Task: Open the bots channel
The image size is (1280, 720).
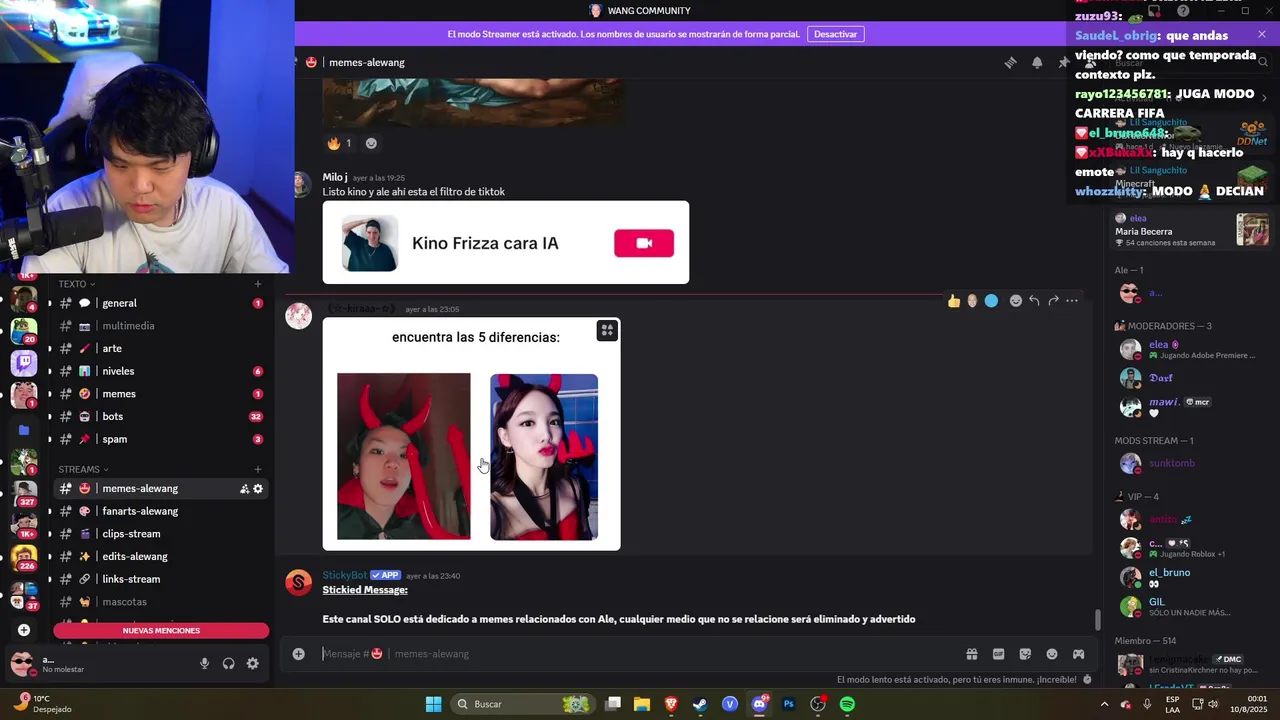Action: (160, 416)
